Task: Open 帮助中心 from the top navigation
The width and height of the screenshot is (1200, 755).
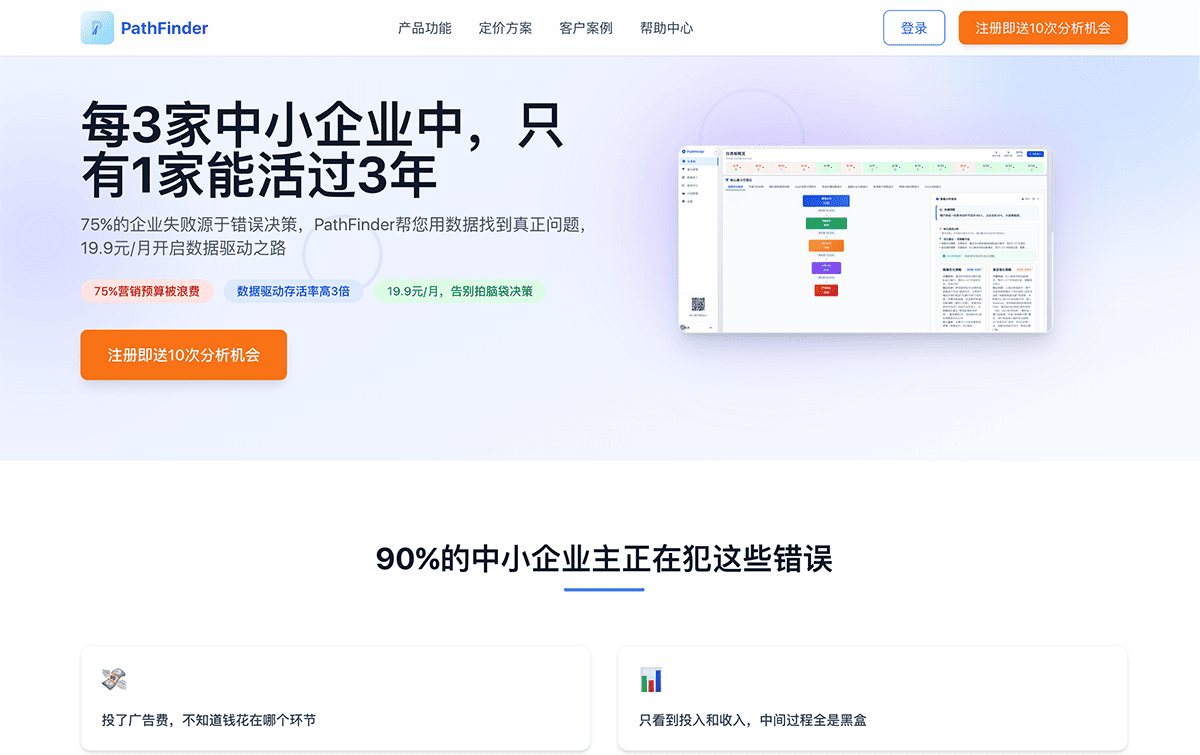Action: coord(667,28)
